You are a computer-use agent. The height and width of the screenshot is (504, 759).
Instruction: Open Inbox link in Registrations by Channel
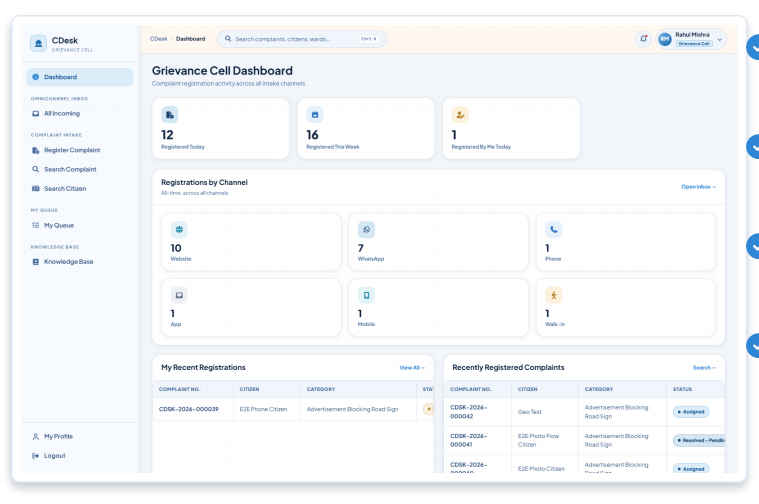point(698,187)
